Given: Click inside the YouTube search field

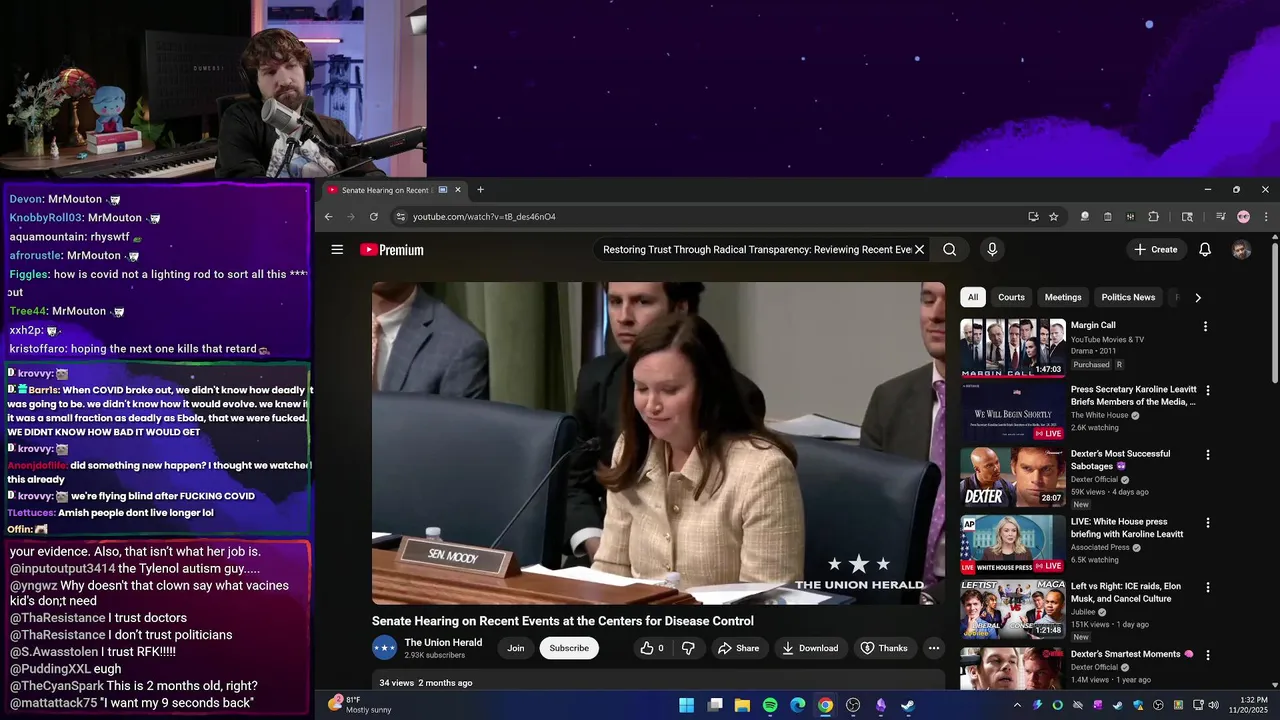Looking at the screenshot, I should (755, 250).
